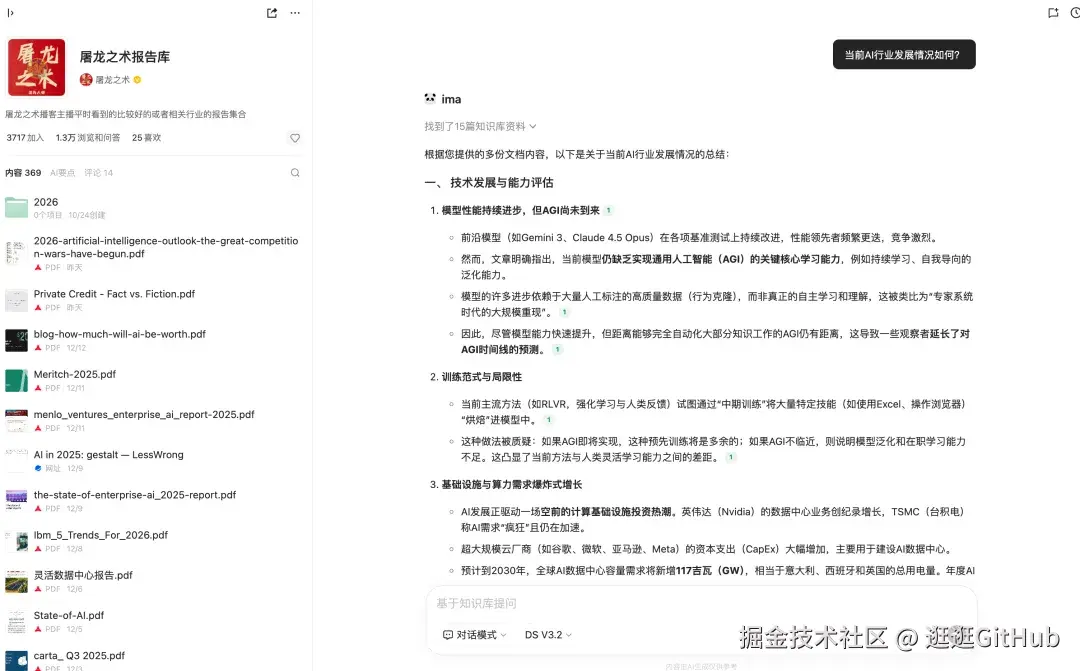This screenshot has width=1080, height=671.
Task: Click the search magnifier in the sidebar
Action: 295,171
